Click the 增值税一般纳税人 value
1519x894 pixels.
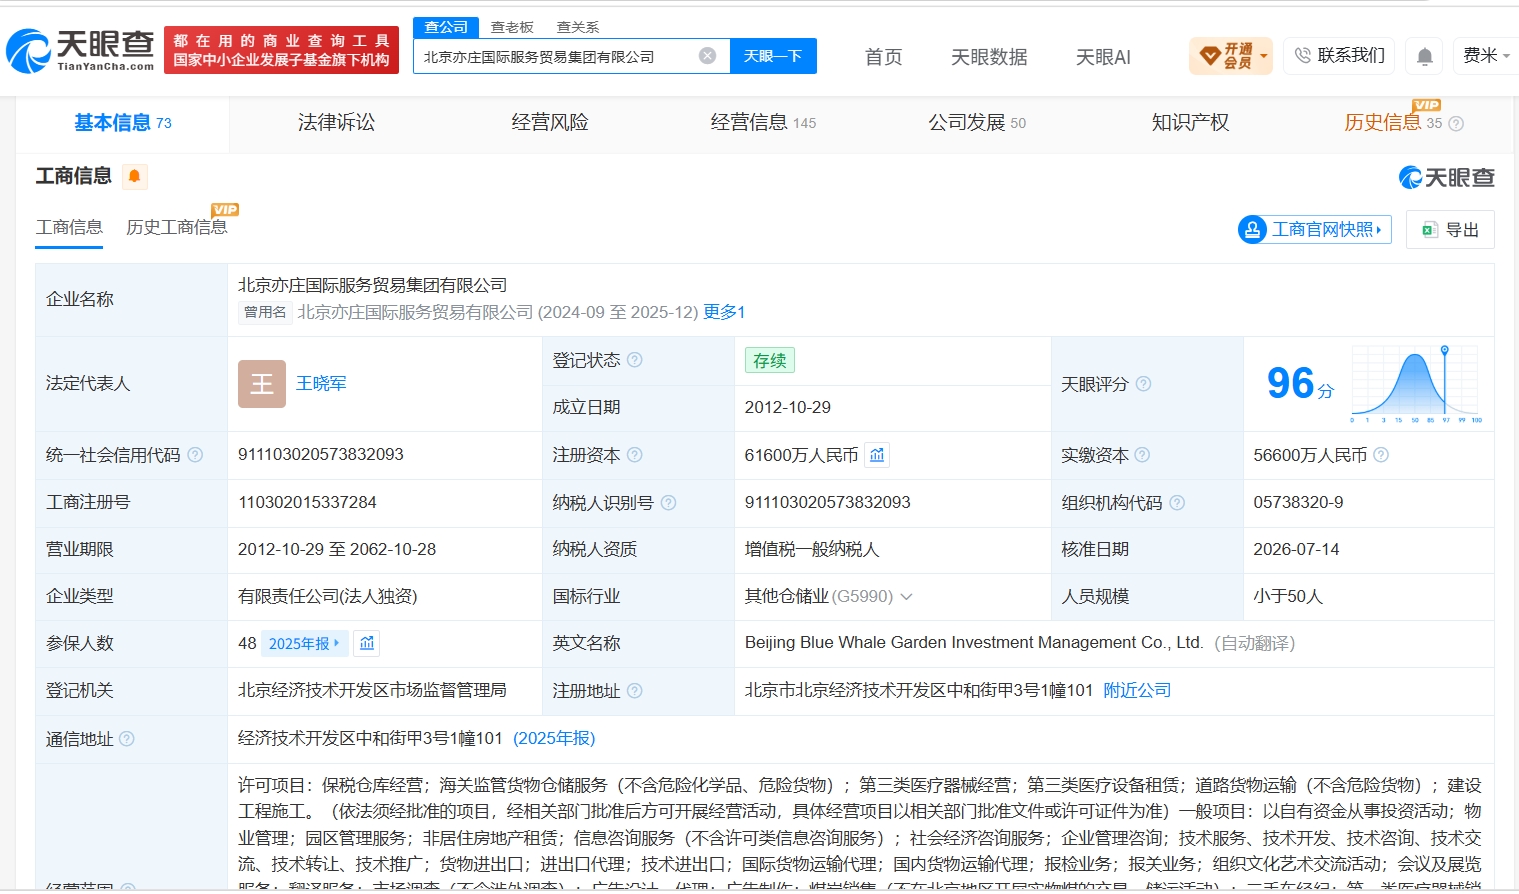tap(812, 550)
